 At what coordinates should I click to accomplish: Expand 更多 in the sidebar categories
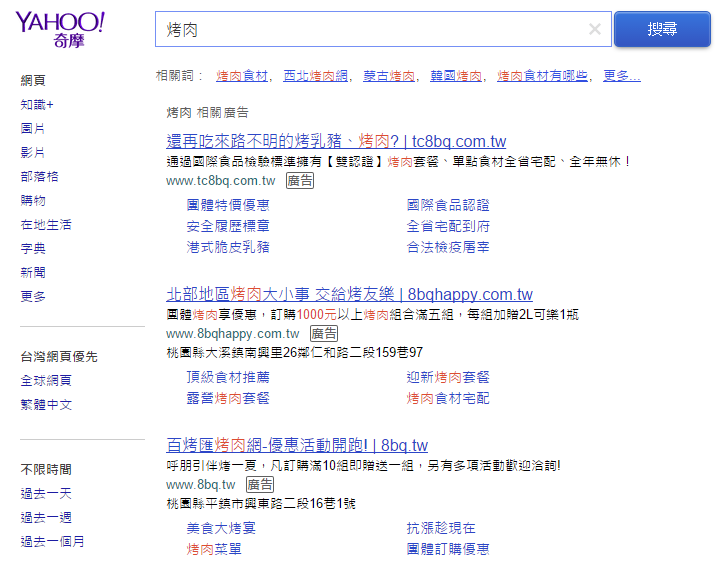[33, 296]
